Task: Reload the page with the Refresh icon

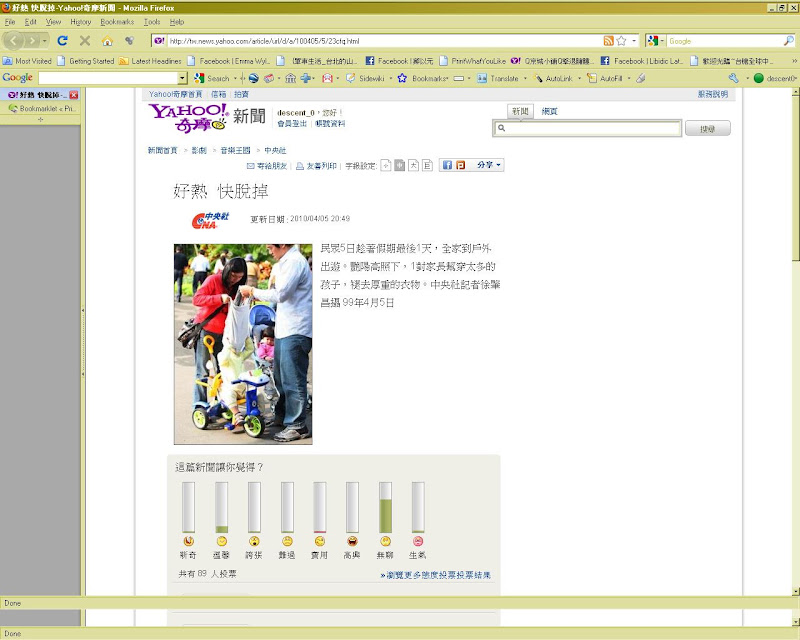Action: click(62, 41)
